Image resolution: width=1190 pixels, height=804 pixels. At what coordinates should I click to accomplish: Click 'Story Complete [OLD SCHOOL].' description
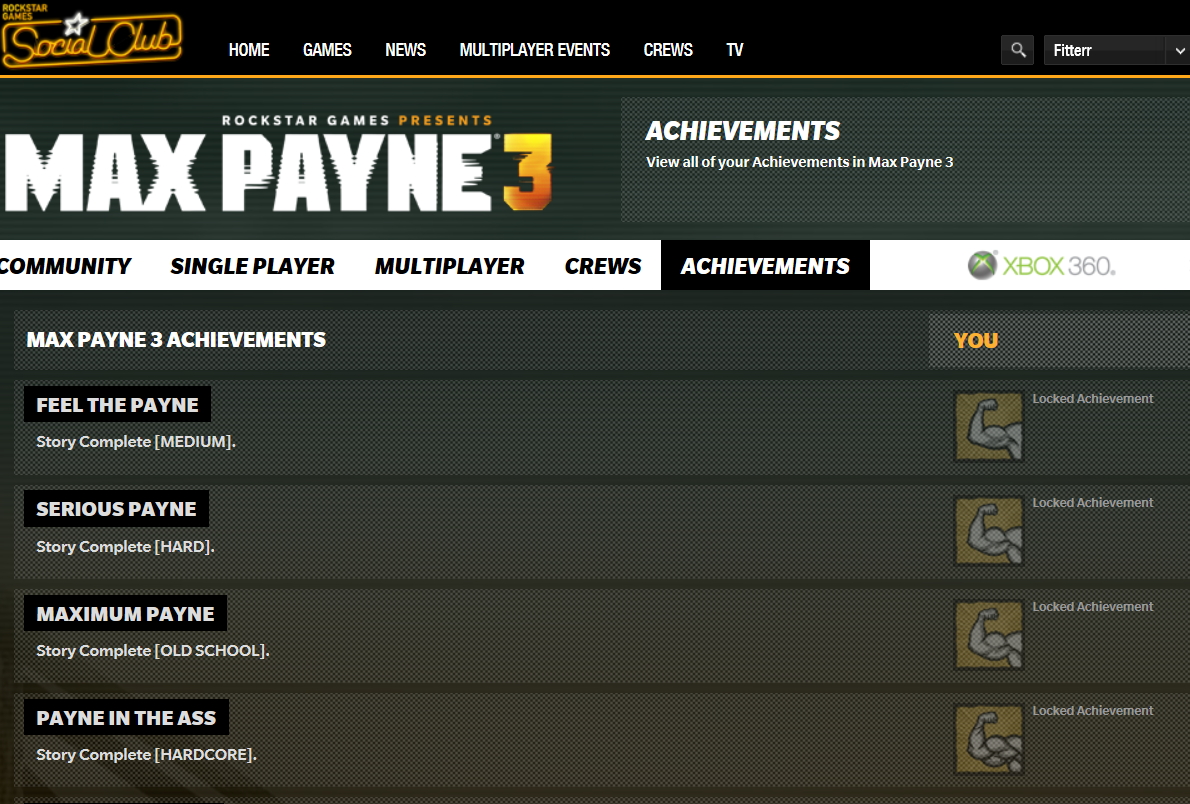(x=153, y=651)
